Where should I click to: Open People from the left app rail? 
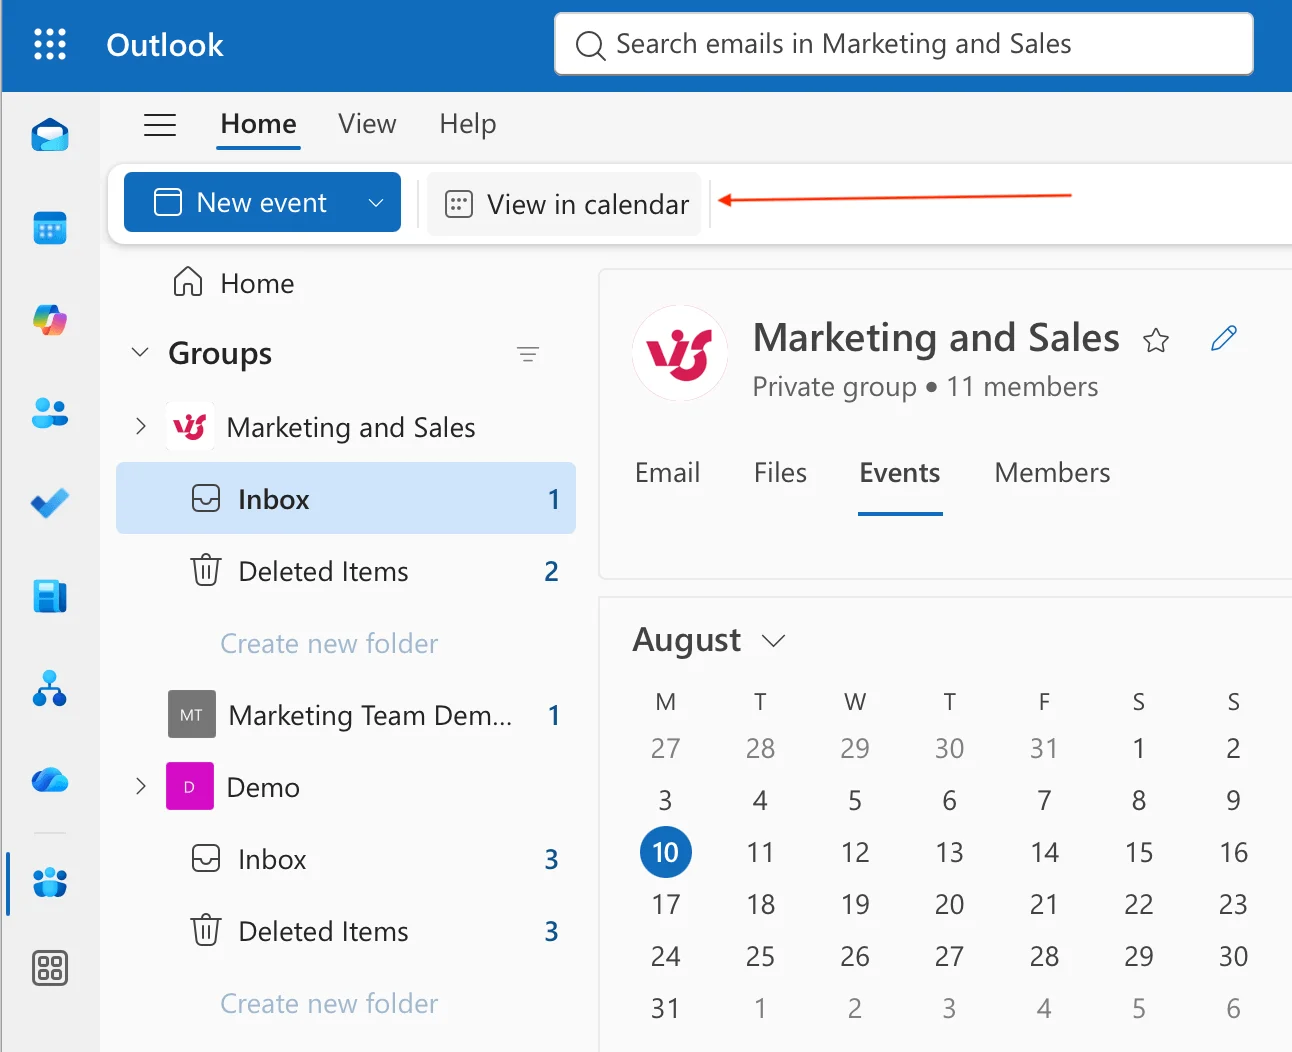click(x=50, y=413)
